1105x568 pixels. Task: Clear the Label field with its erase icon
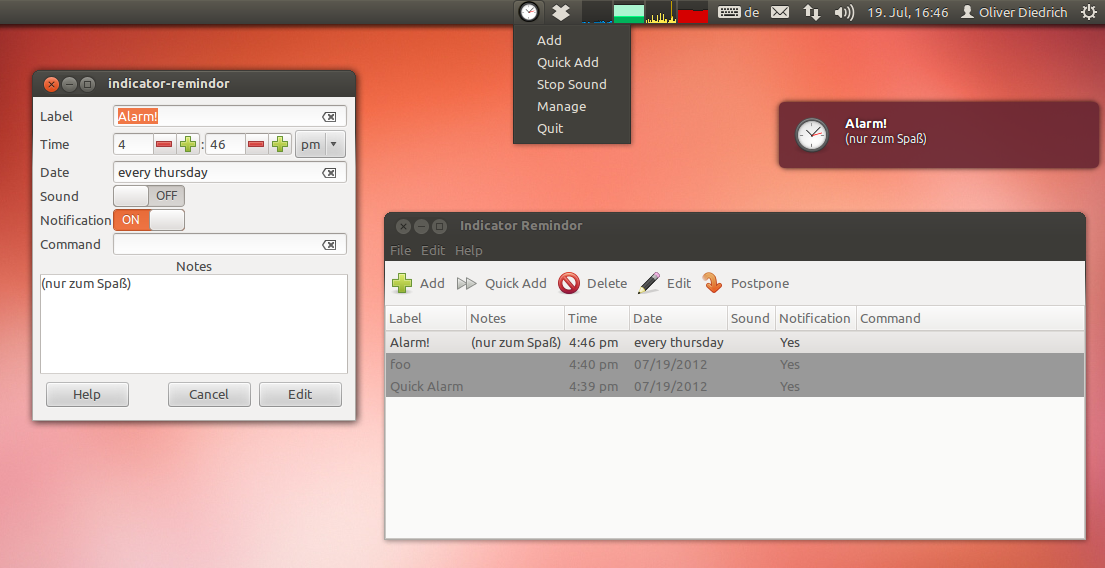tap(329, 117)
